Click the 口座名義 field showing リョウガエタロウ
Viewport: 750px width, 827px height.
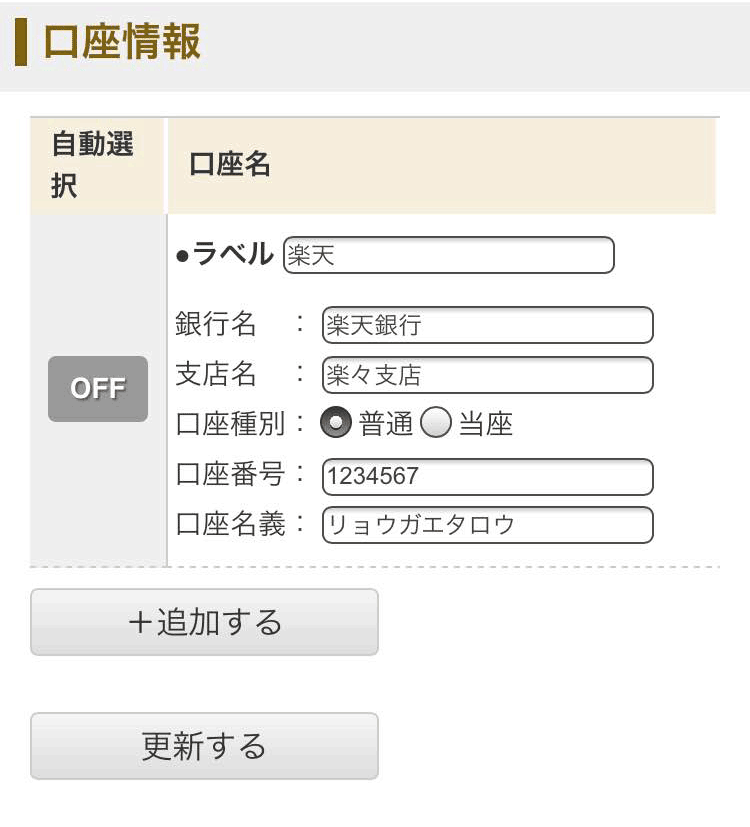click(487, 525)
